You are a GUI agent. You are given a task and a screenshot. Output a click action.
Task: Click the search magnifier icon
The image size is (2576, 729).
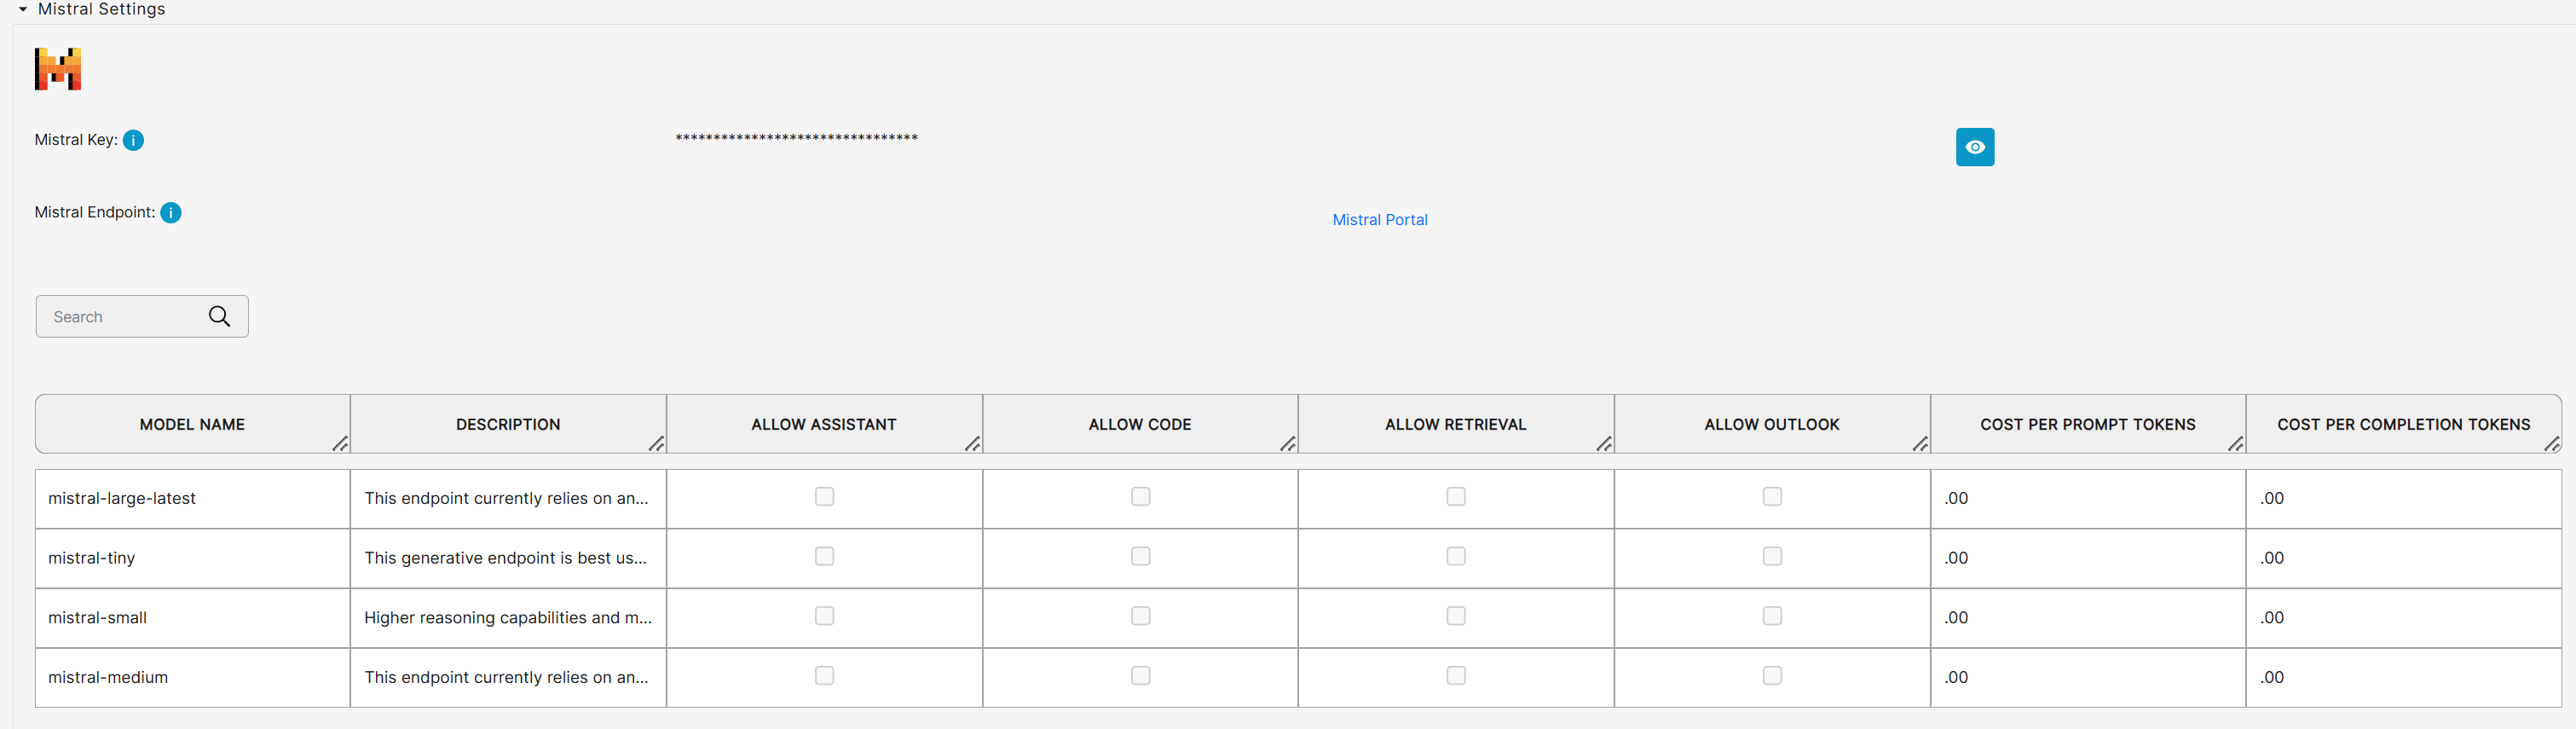click(x=219, y=317)
